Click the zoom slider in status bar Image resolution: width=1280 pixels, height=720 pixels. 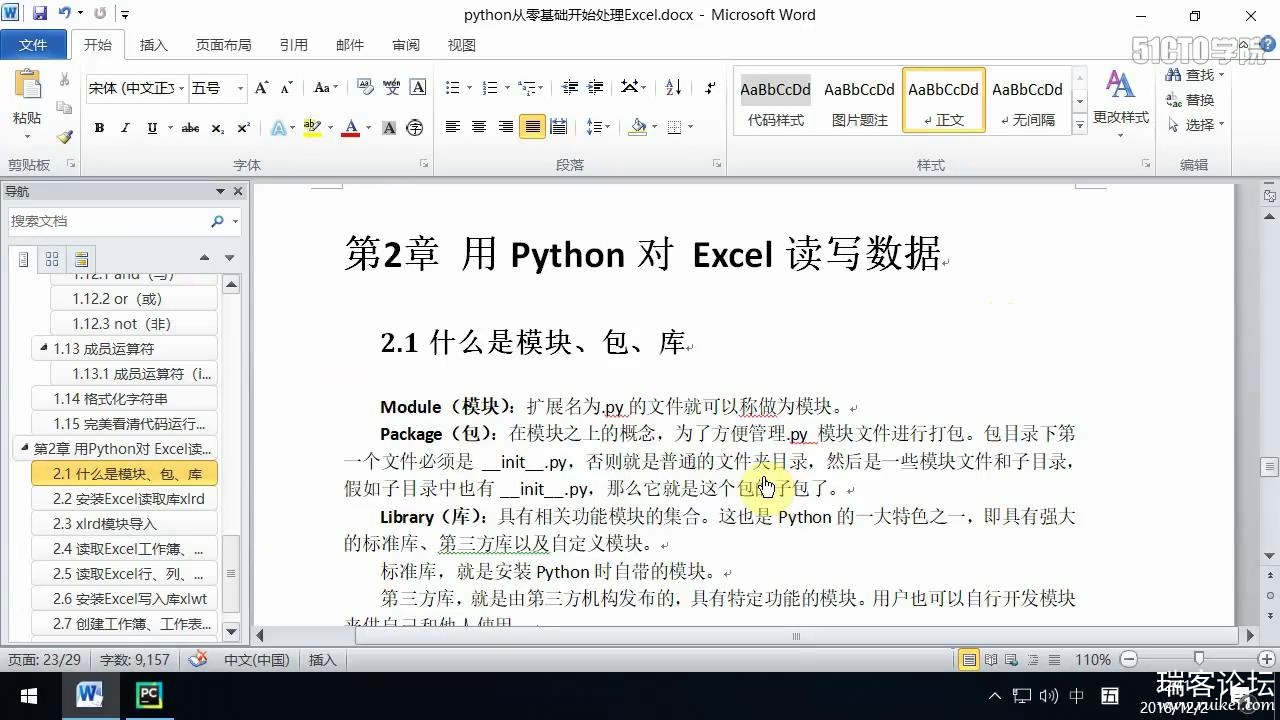click(1198, 659)
